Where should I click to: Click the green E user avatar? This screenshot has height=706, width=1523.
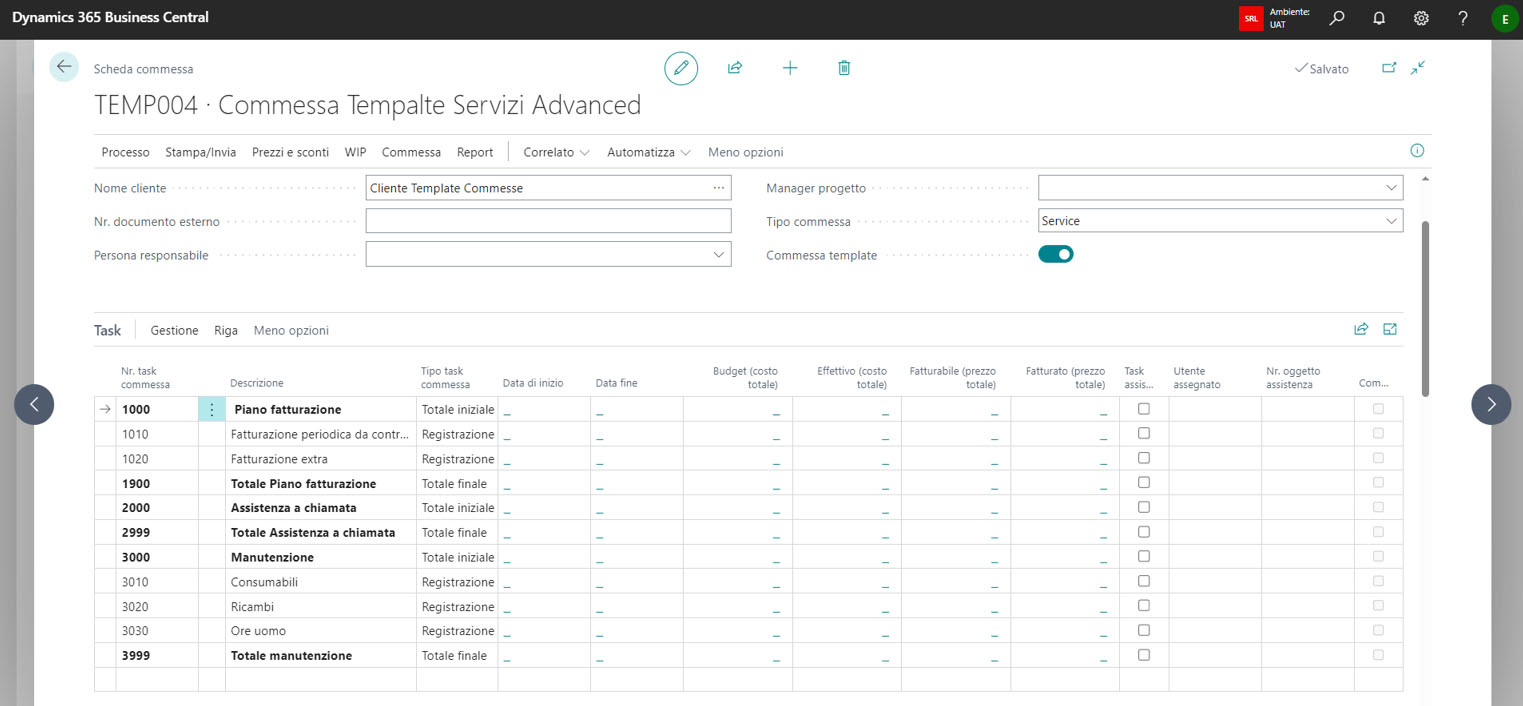1505,18
